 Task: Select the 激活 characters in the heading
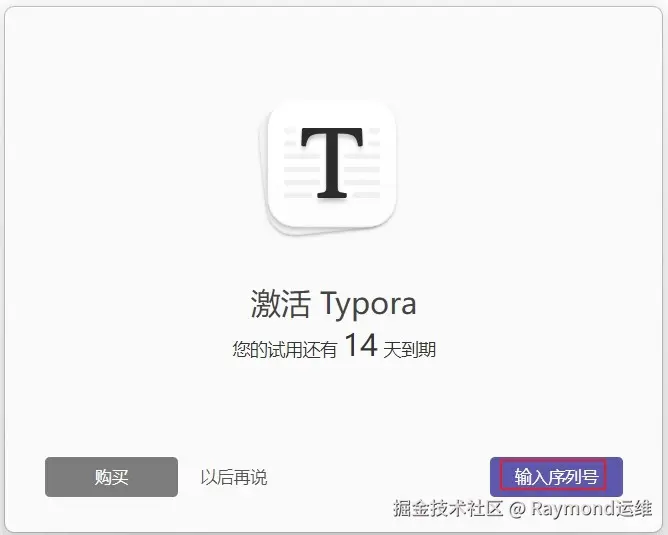tap(280, 304)
